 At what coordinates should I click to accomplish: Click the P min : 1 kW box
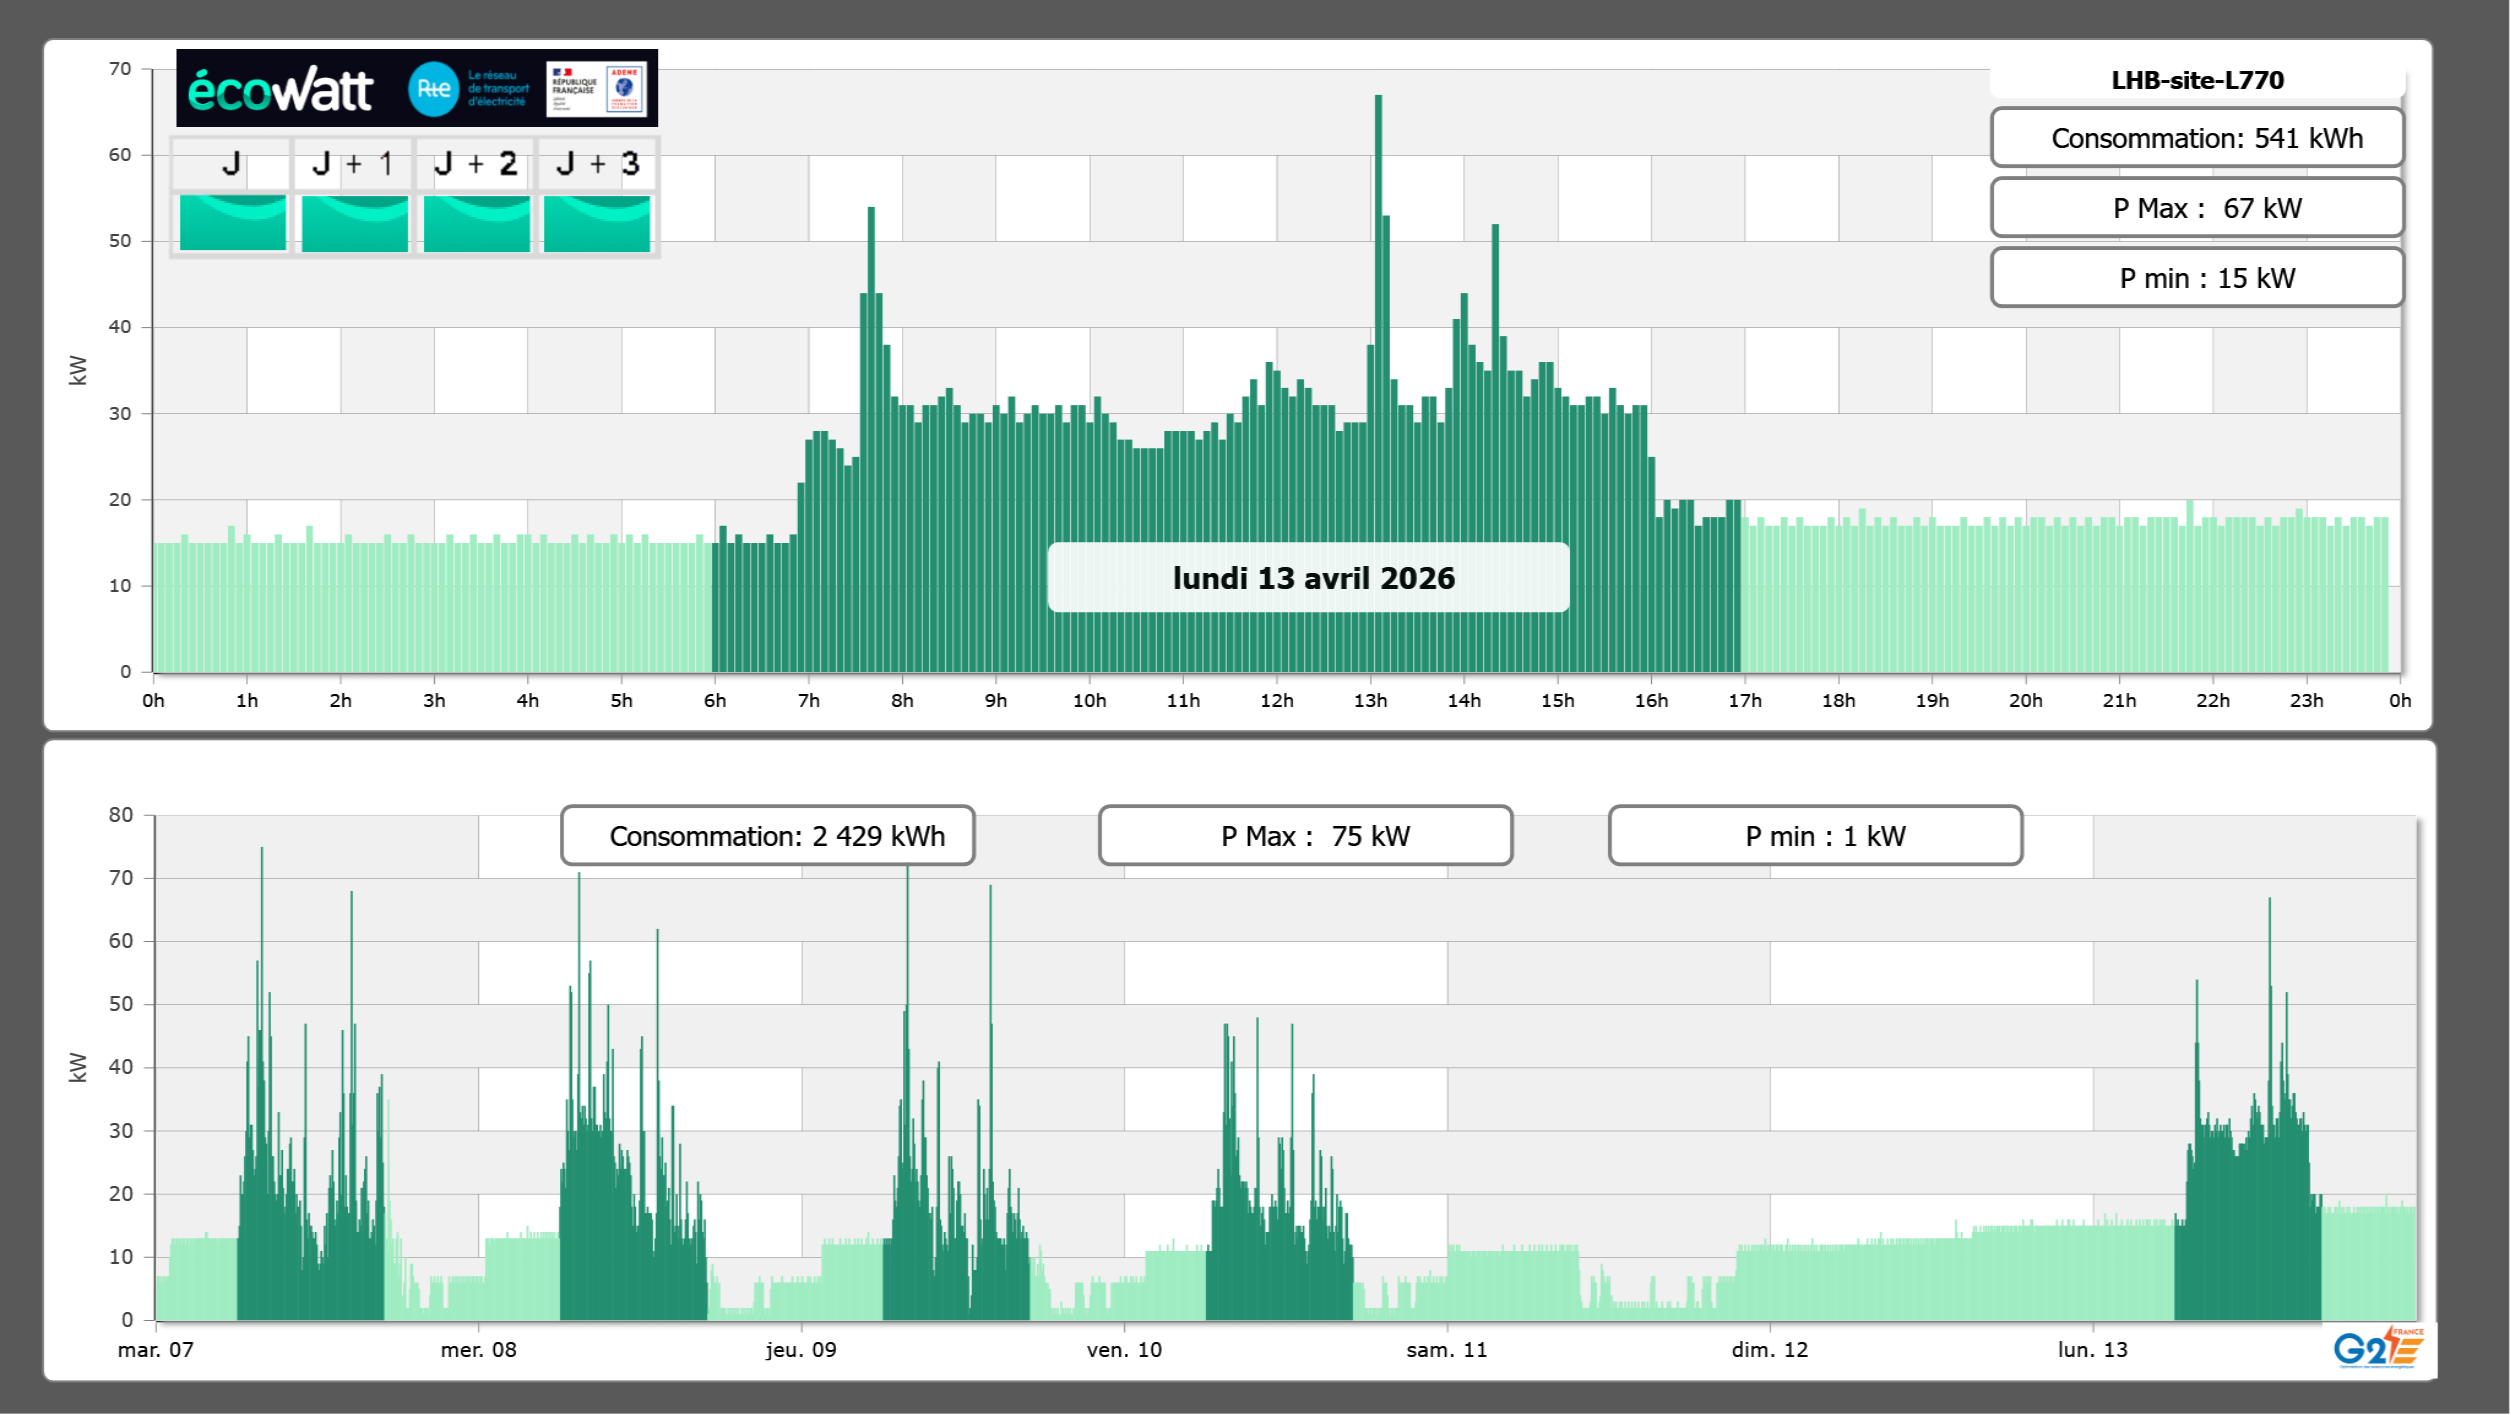(1815, 836)
